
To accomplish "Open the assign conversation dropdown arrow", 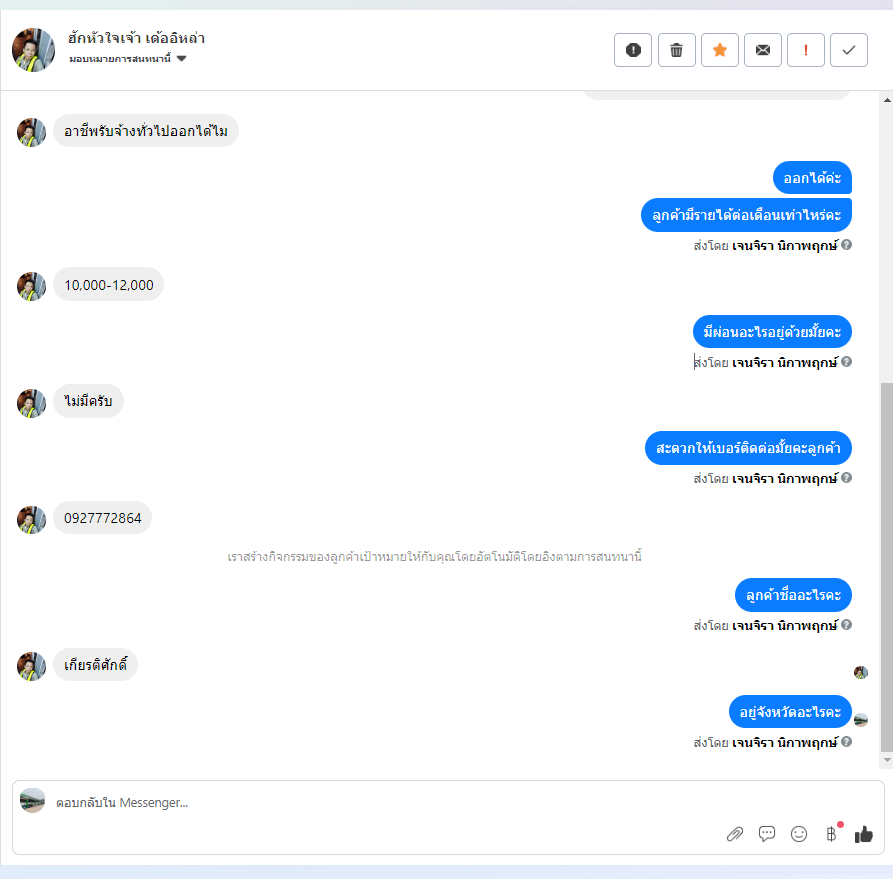I will click(182, 58).
